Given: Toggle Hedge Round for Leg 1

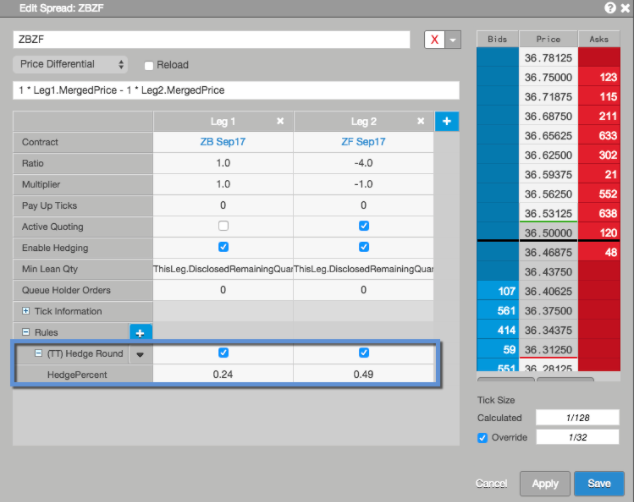Looking at the screenshot, I should coord(223,353).
